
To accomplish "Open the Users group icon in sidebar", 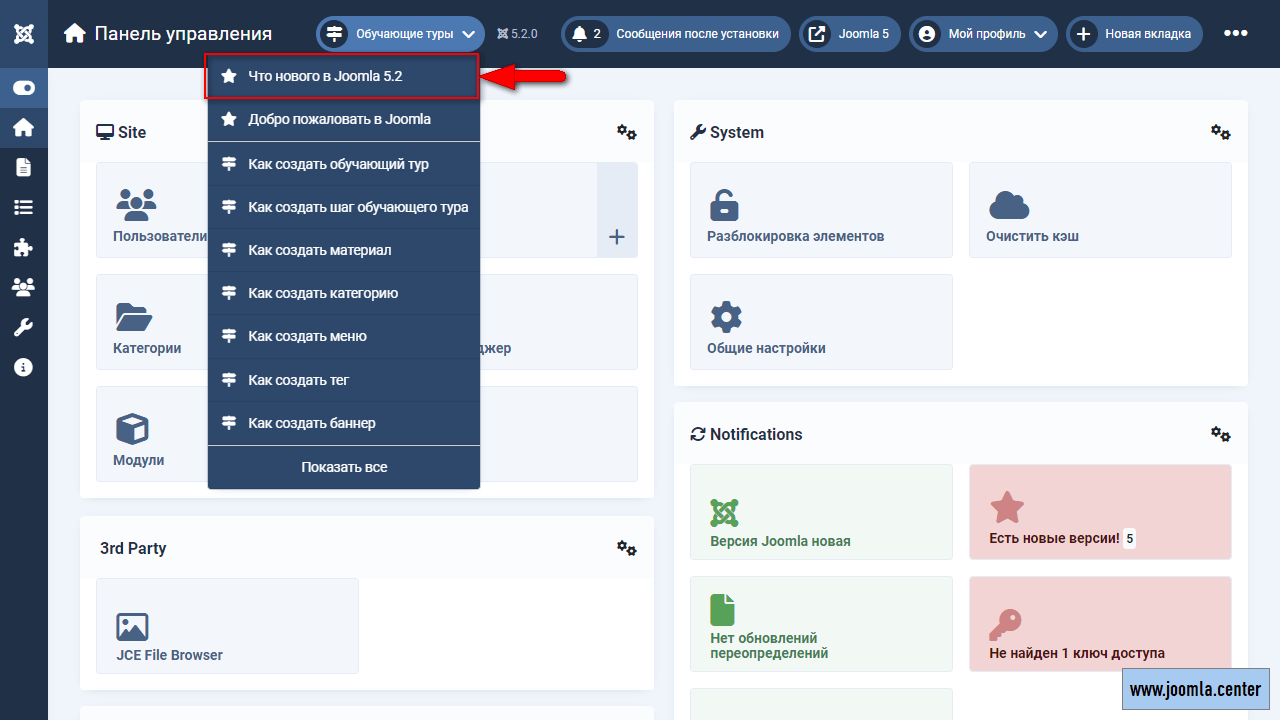I will pyautogui.click(x=24, y=287).
